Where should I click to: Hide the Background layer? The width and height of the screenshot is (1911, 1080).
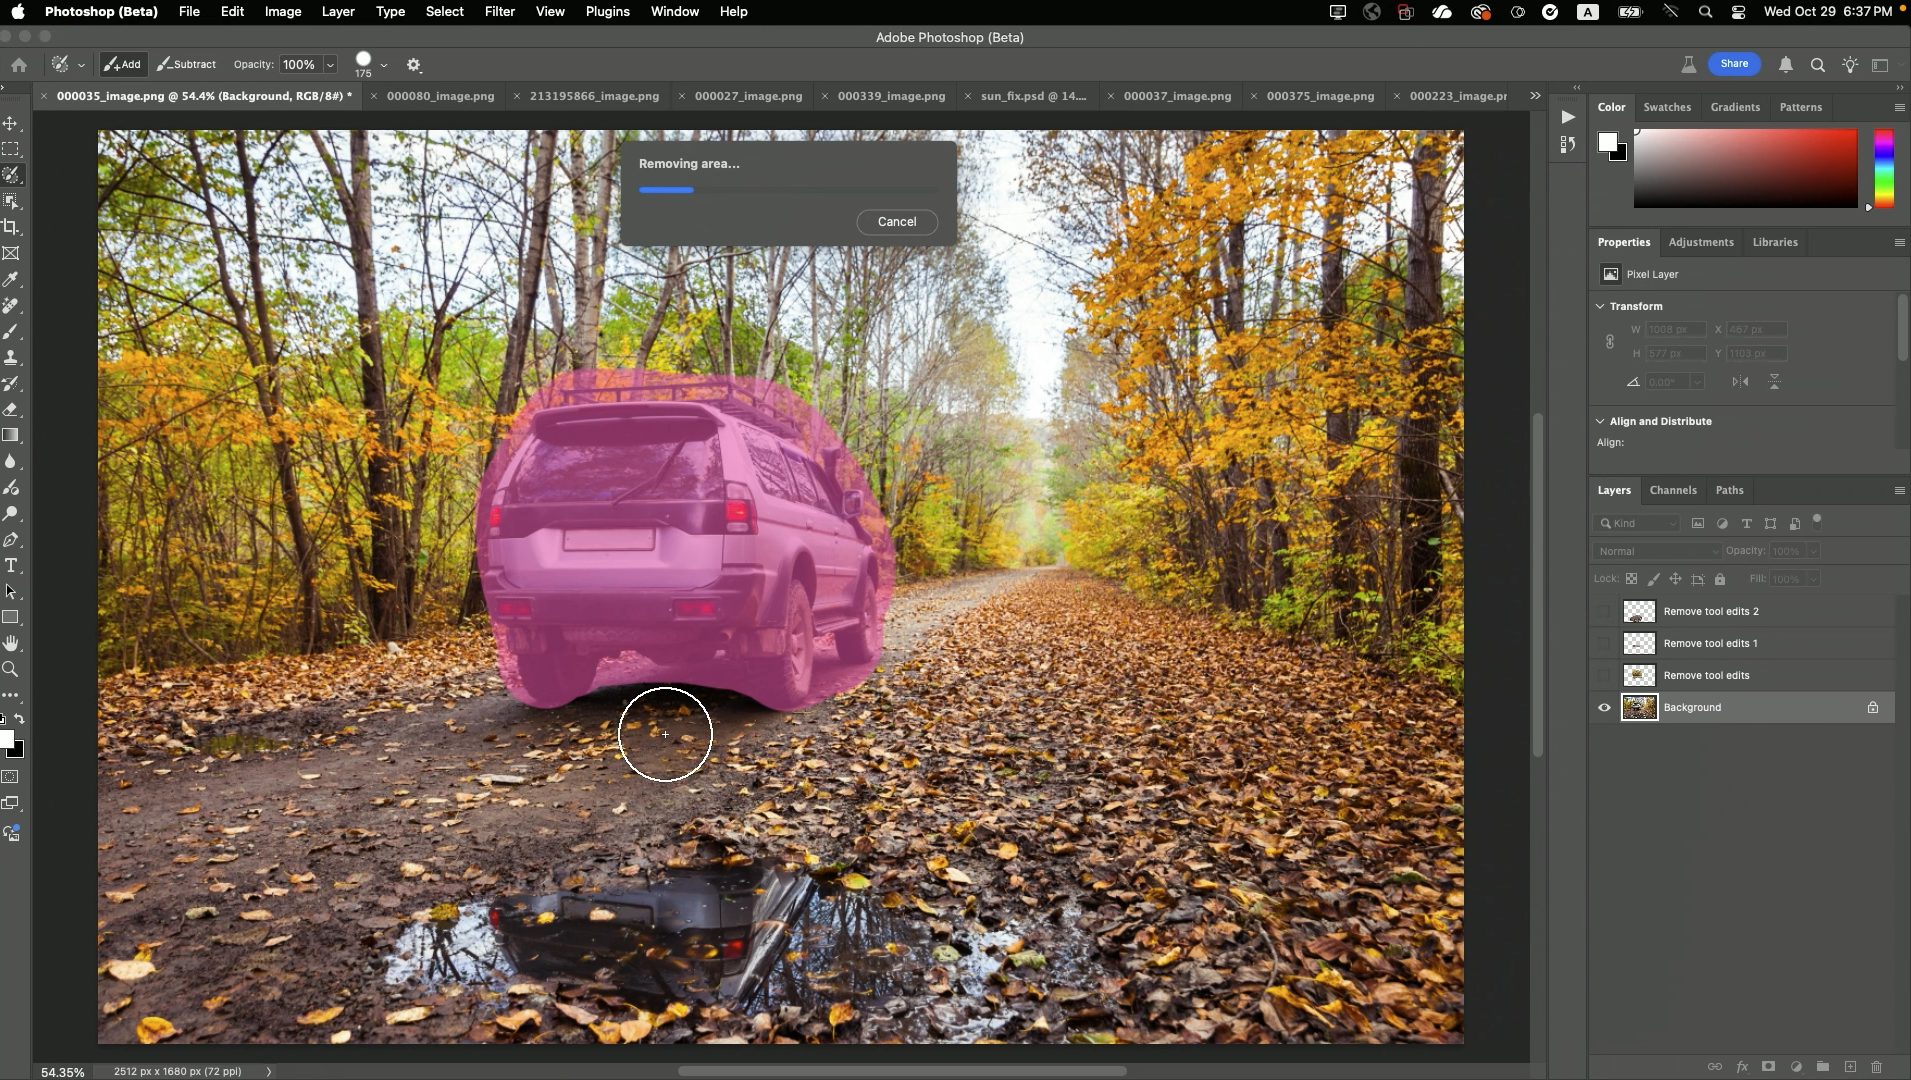1604,708
